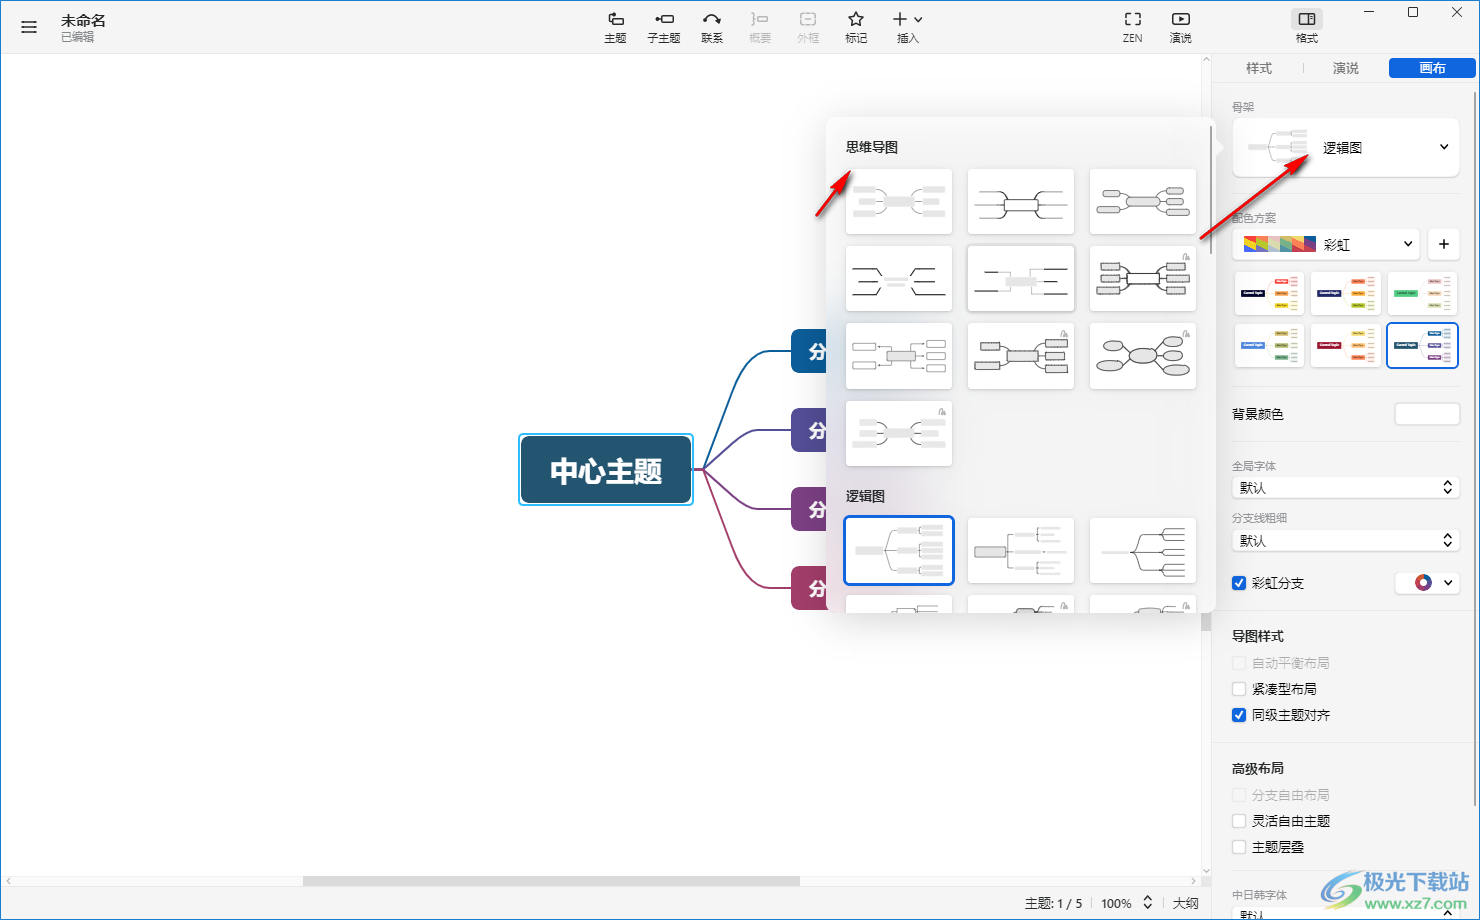
Task: Choose the first color theme thumbnail in top row
Action: tap(1269, 293)
